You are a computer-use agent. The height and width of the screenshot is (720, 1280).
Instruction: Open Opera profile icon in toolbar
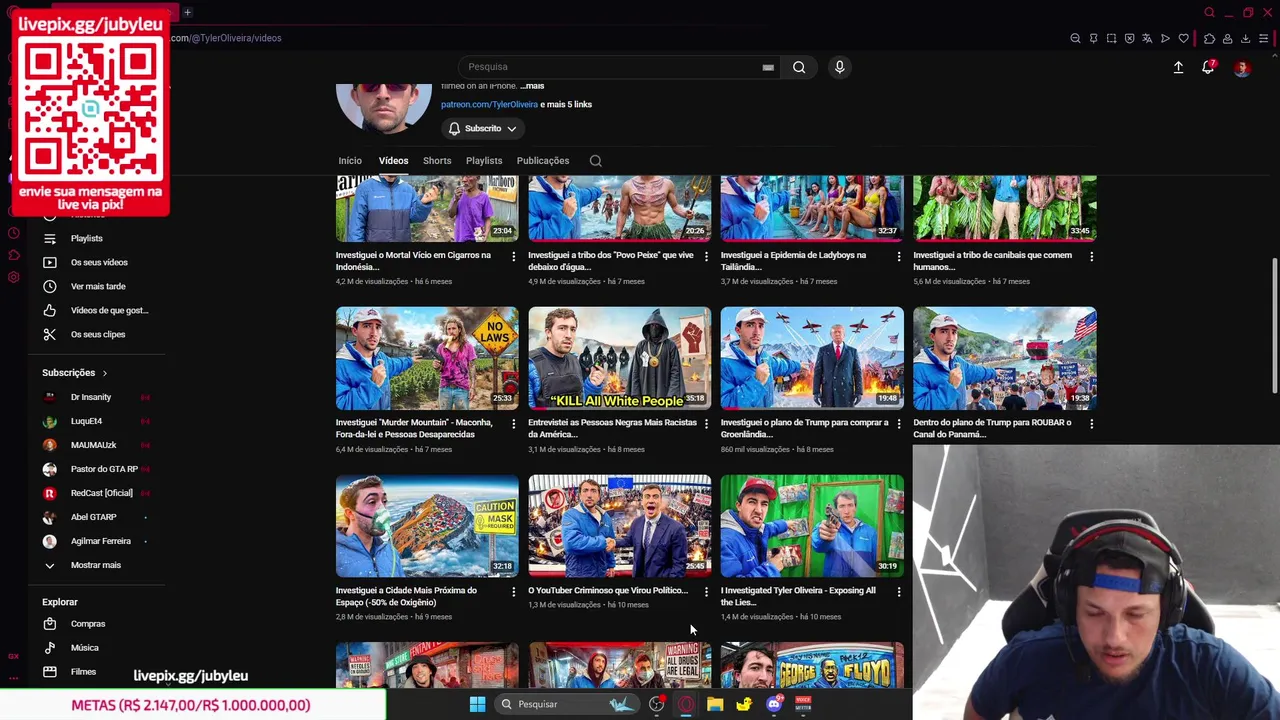coord(1227,38)
